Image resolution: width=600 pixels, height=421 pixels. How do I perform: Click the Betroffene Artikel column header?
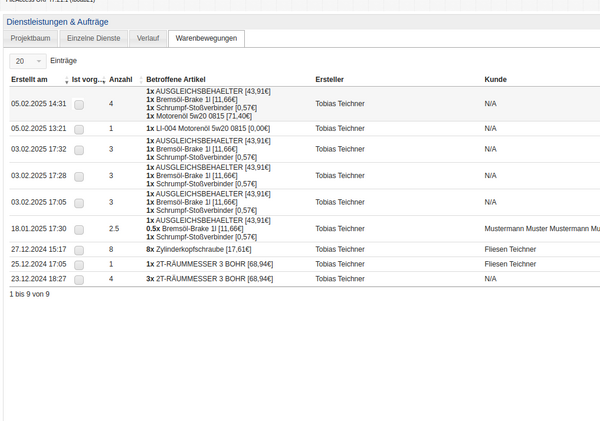(178, 79)
